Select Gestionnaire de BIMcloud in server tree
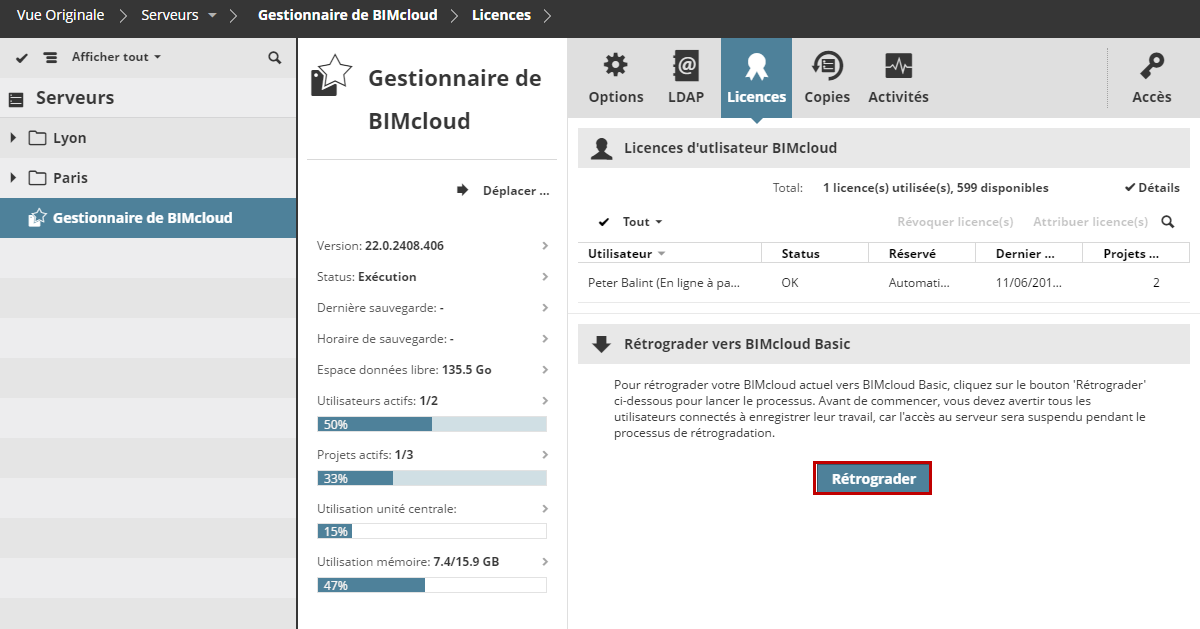The height and width of the screenshot is (629, 1200). tap(148, 218)
